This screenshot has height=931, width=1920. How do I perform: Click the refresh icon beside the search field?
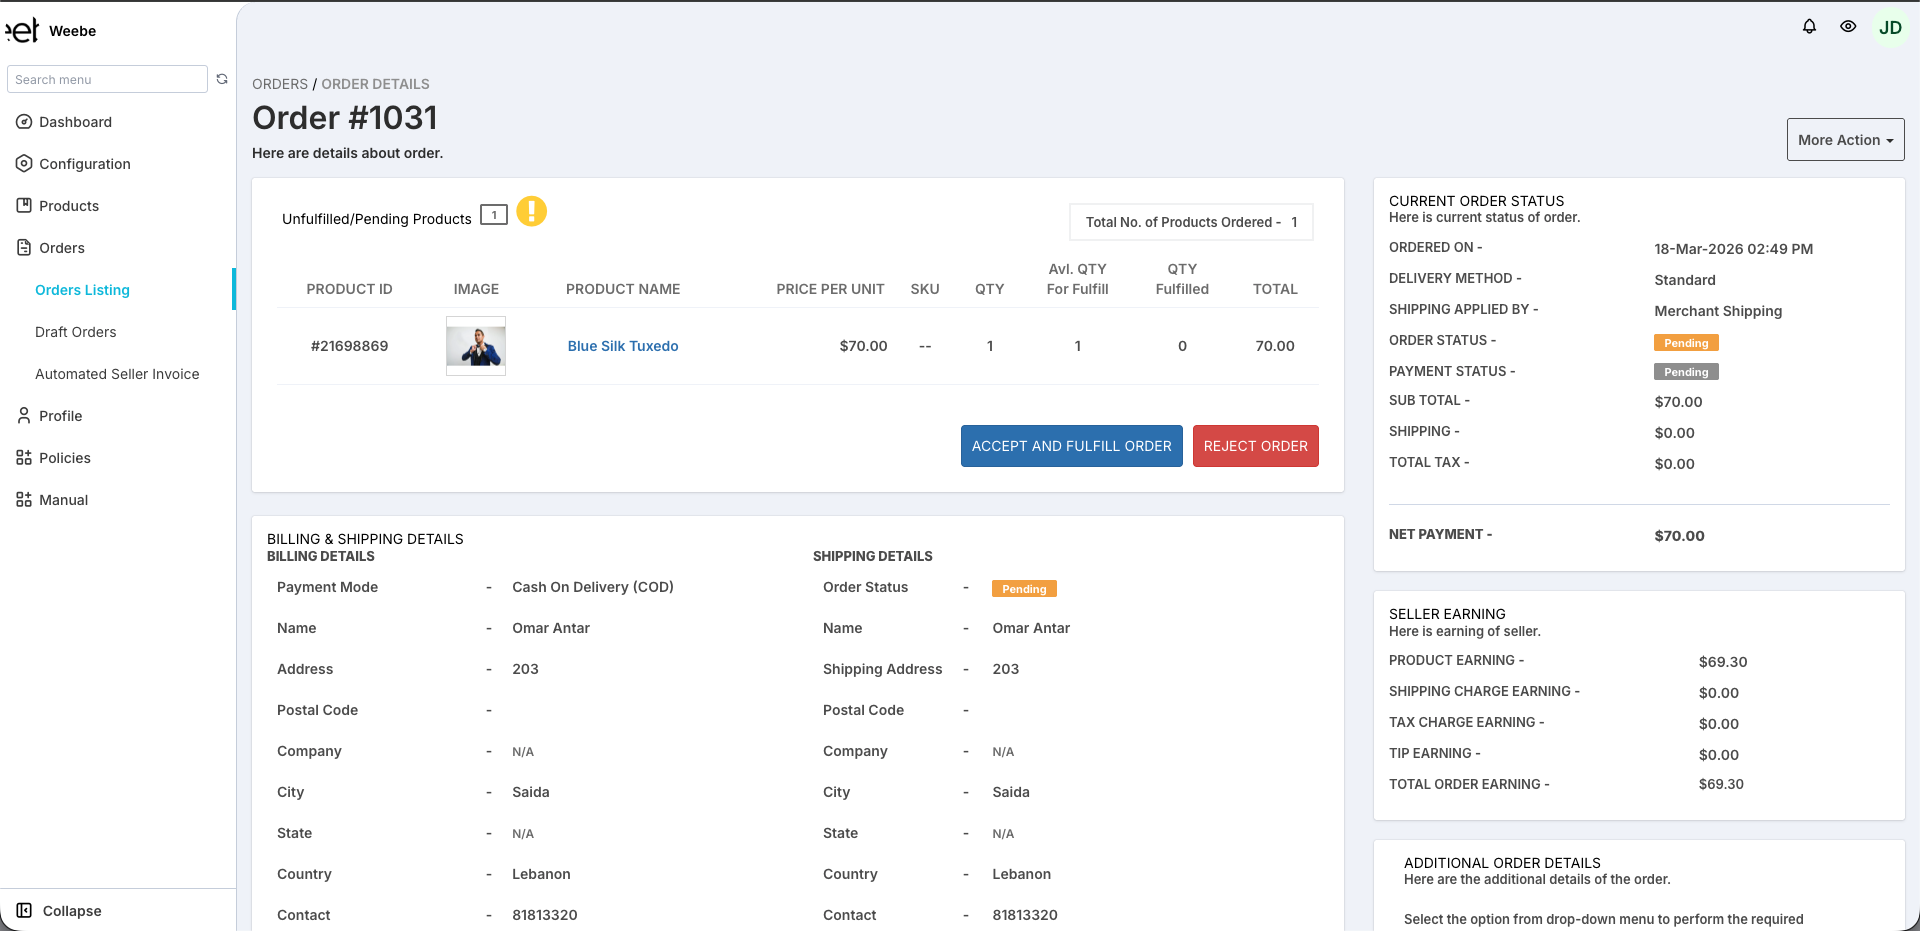(x=221, y=78)
